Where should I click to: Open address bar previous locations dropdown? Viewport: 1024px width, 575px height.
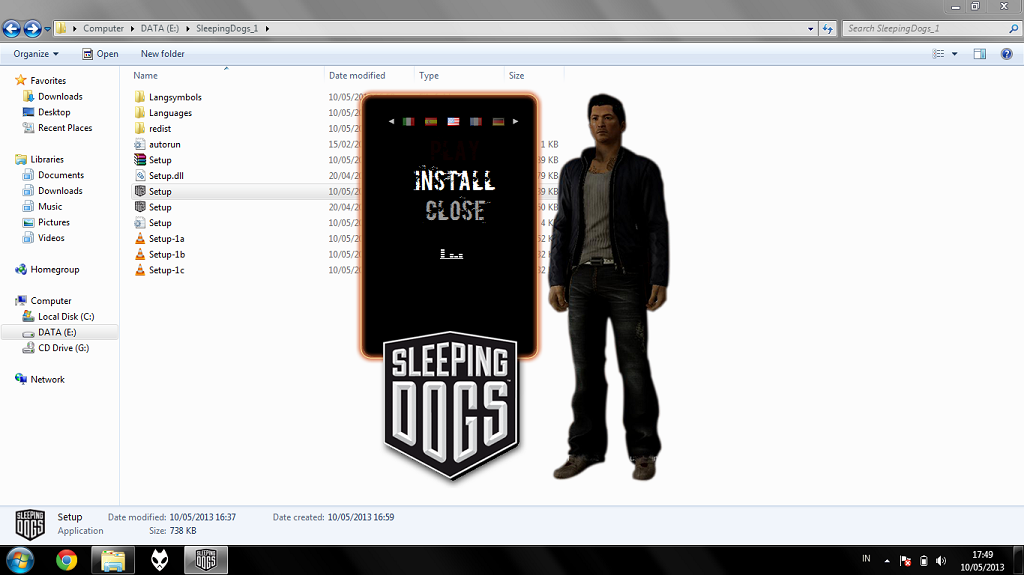click(x=810, y=29)
